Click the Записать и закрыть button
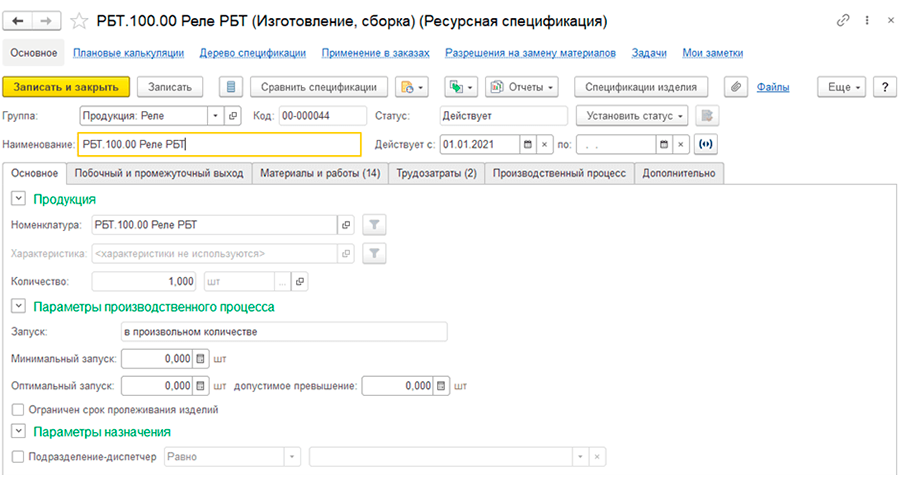 pyautogui.click(x=66, y=87)
